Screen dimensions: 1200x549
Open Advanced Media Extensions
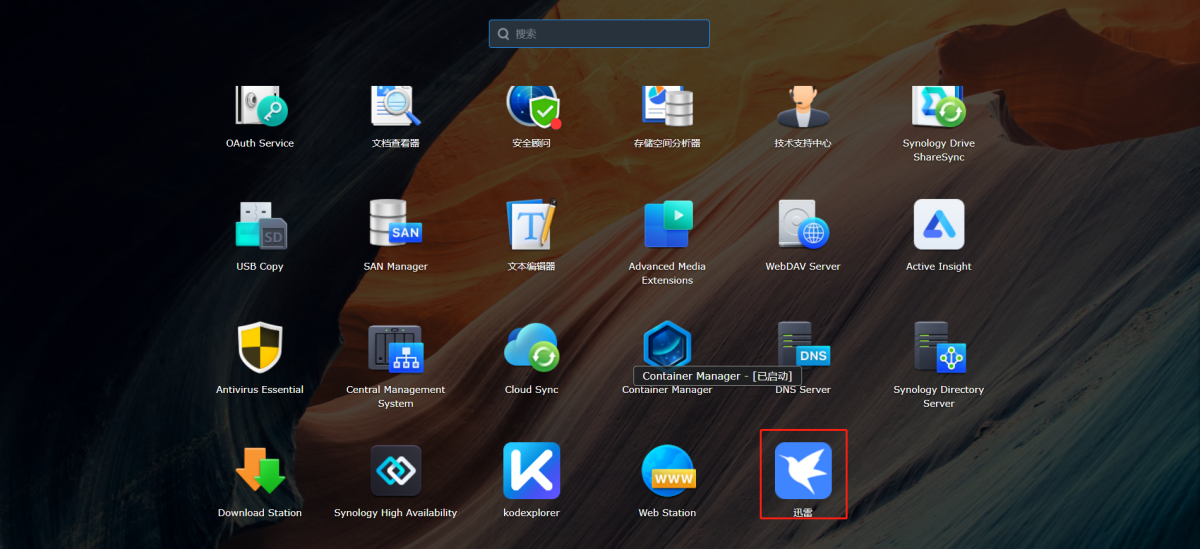667,224
